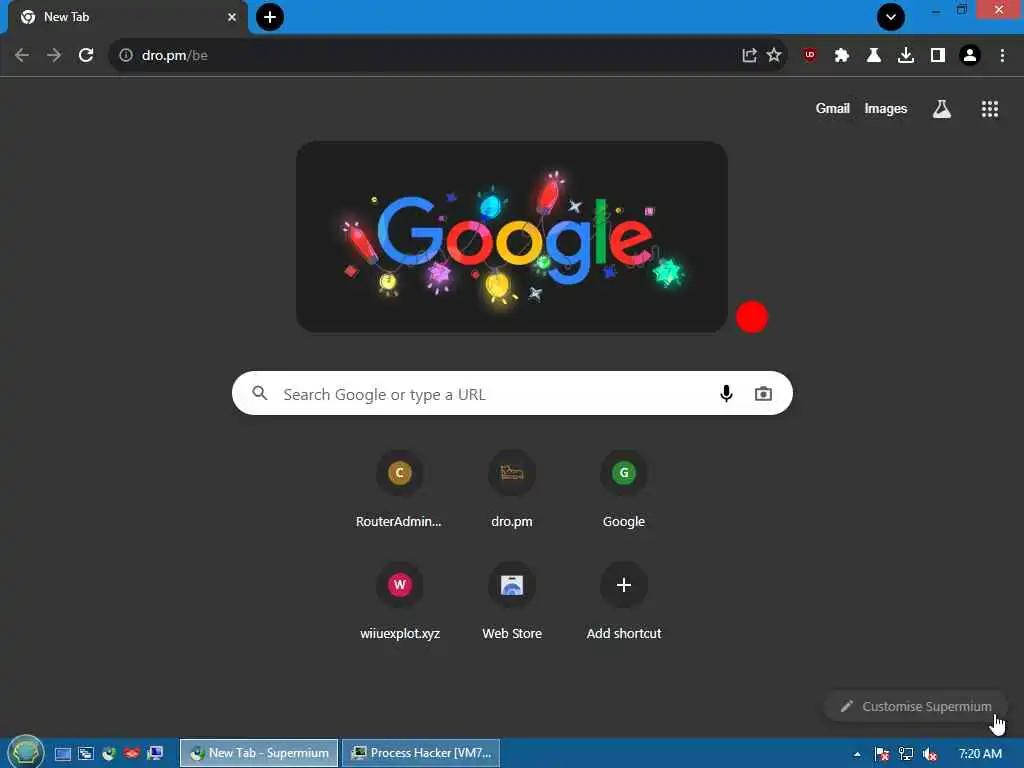Select the New Tab browser tab
Screen dimensions: 1024x768
pos(127,17)
